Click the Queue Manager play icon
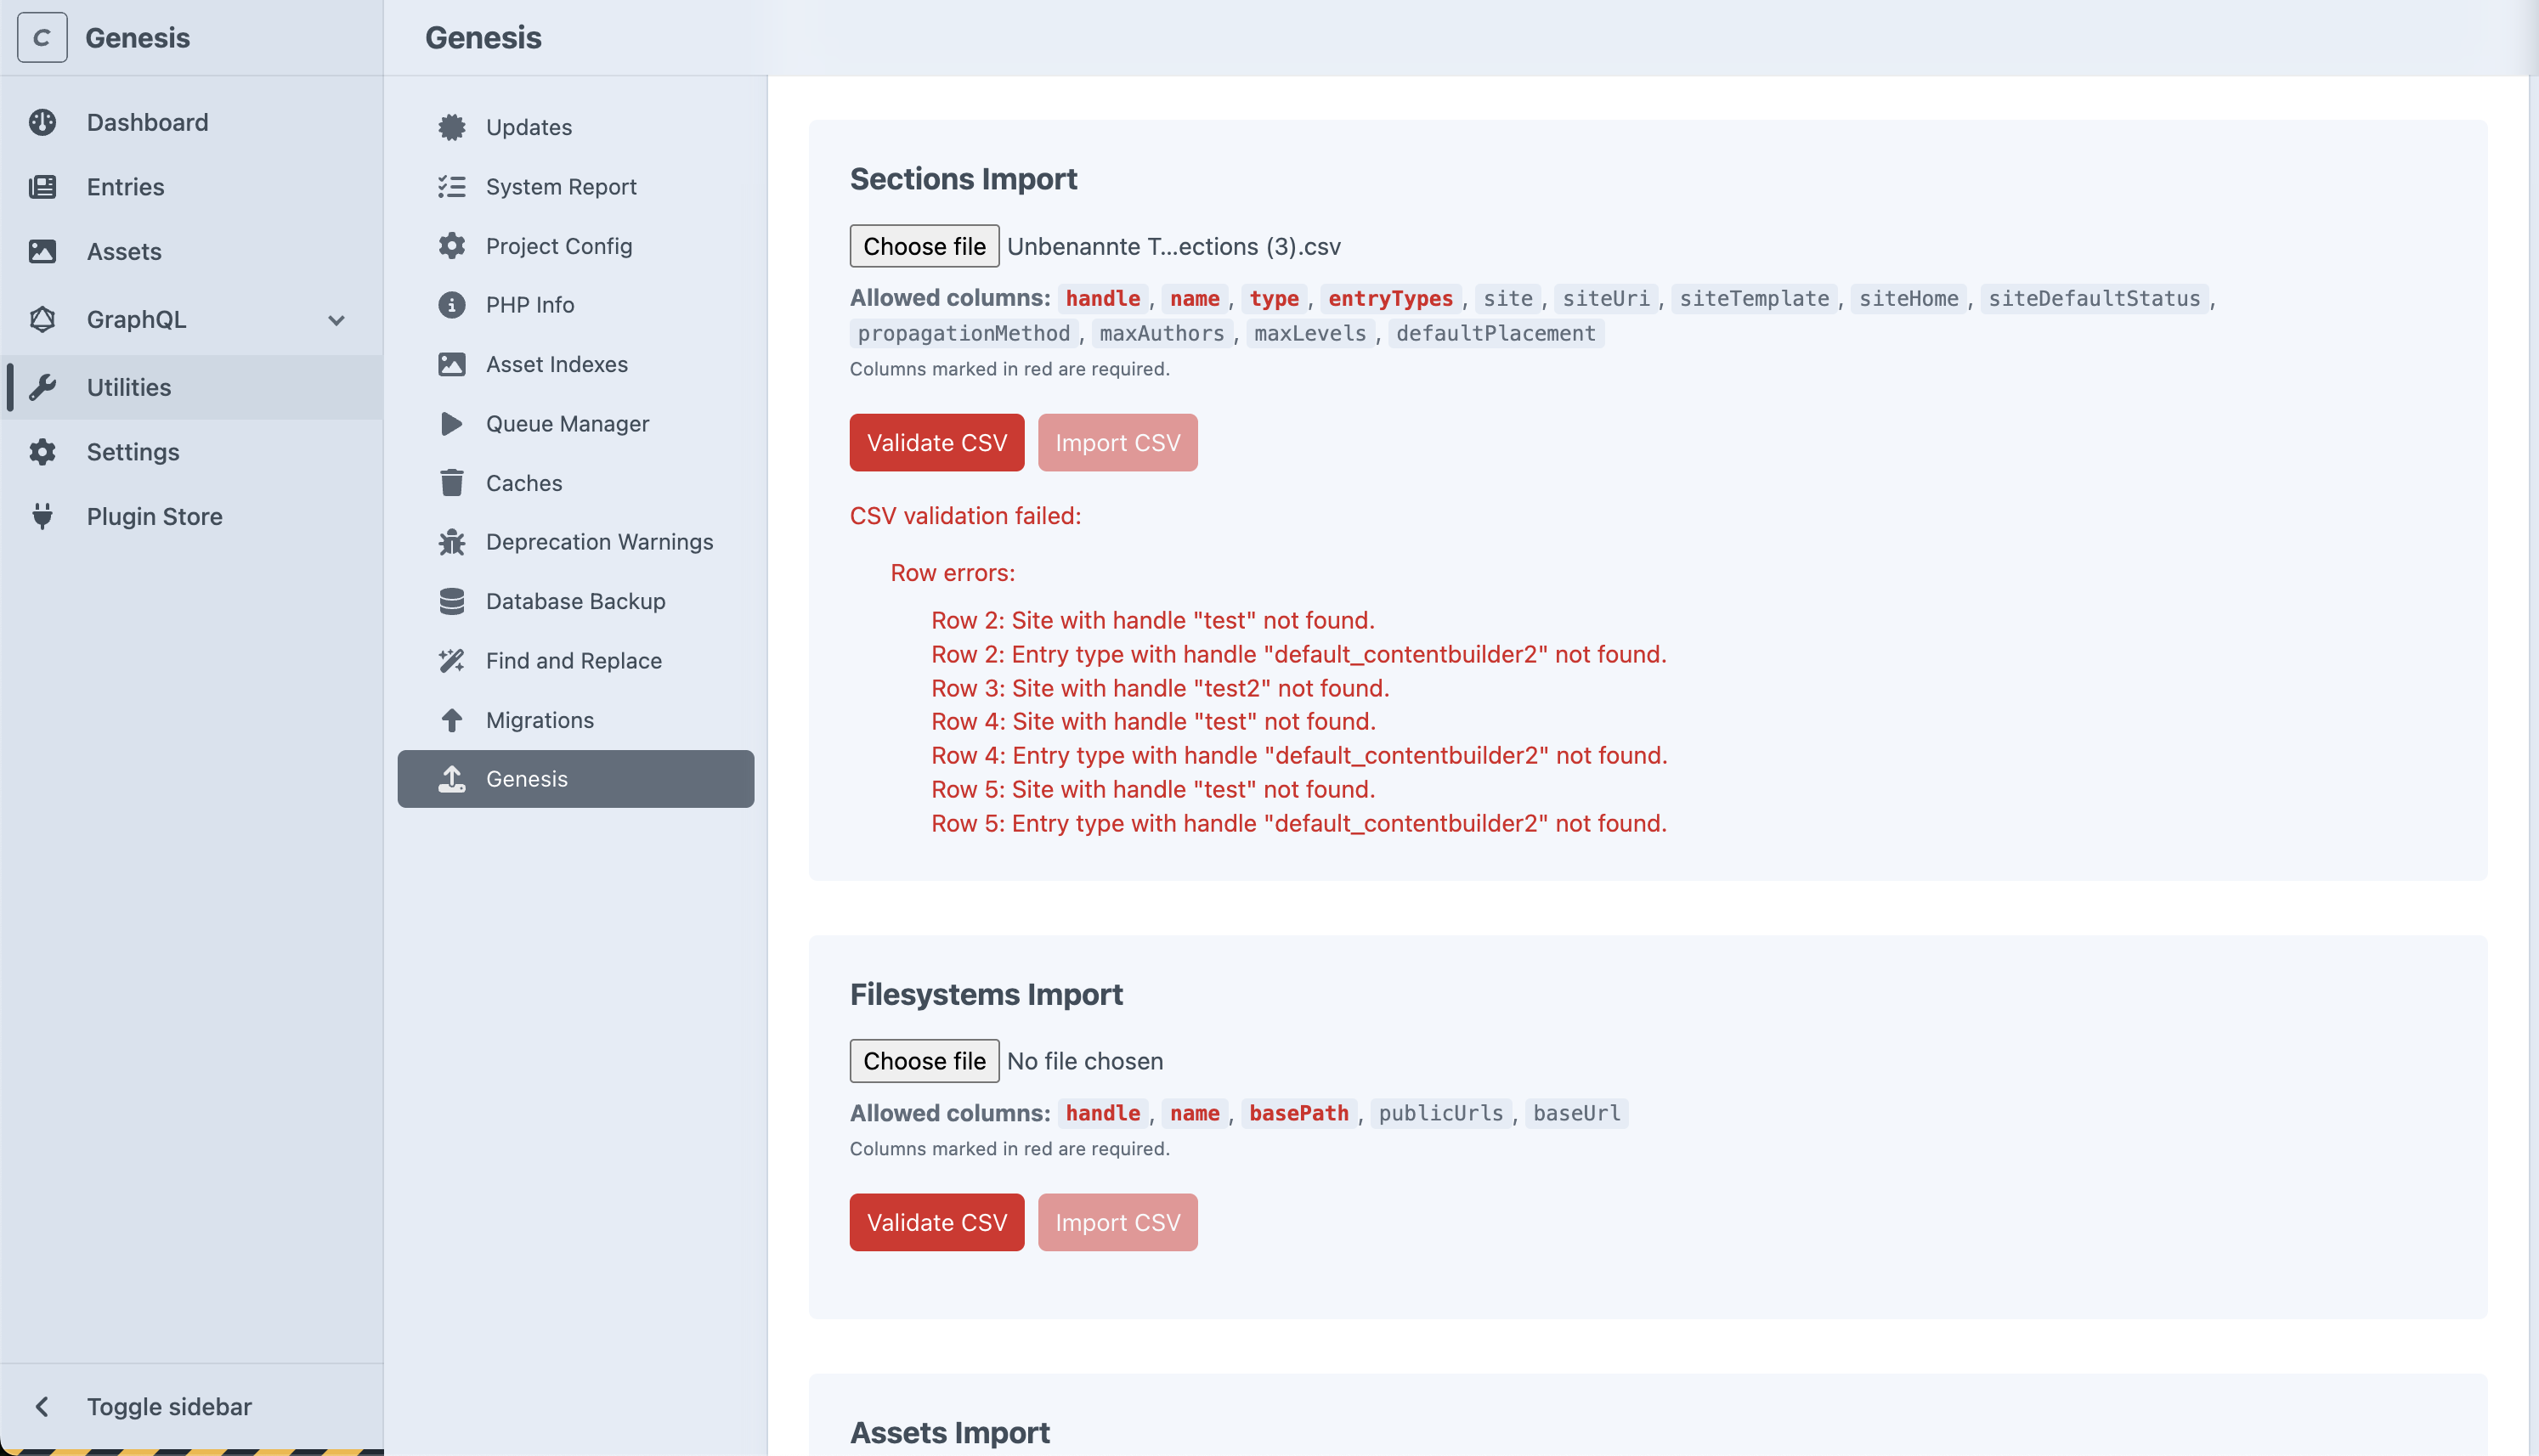The image size is (2539, 1456). point(452,424)
